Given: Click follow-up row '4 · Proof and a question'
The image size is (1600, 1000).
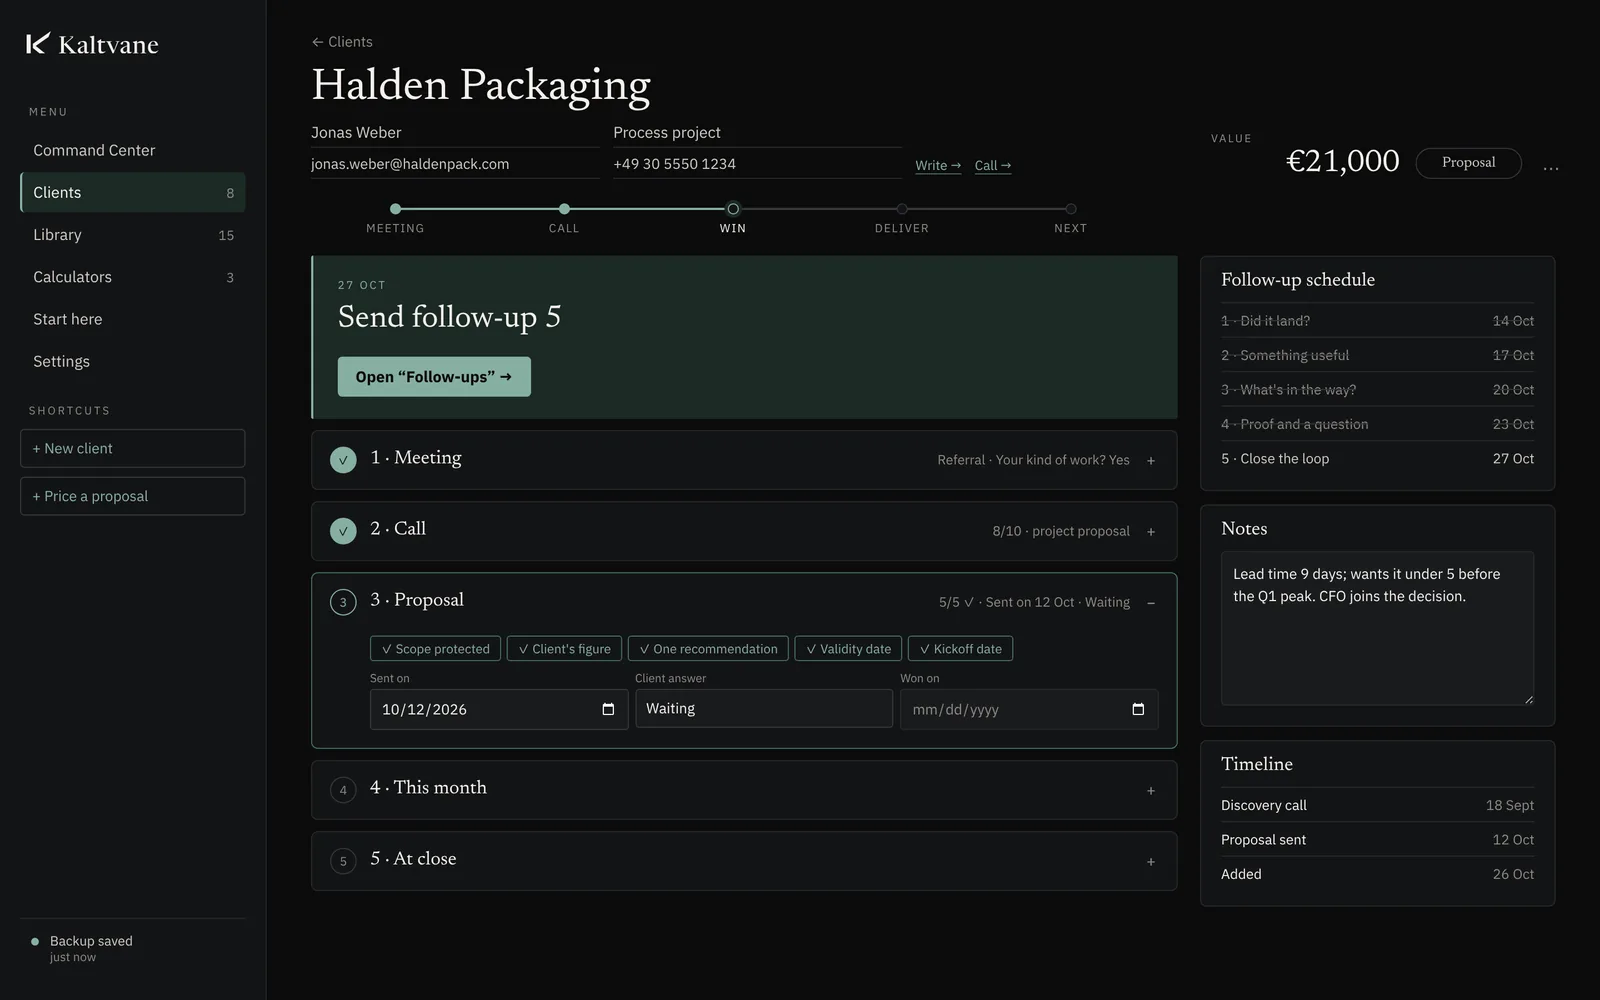Looking at the screenshot, I should (1377, 424).
